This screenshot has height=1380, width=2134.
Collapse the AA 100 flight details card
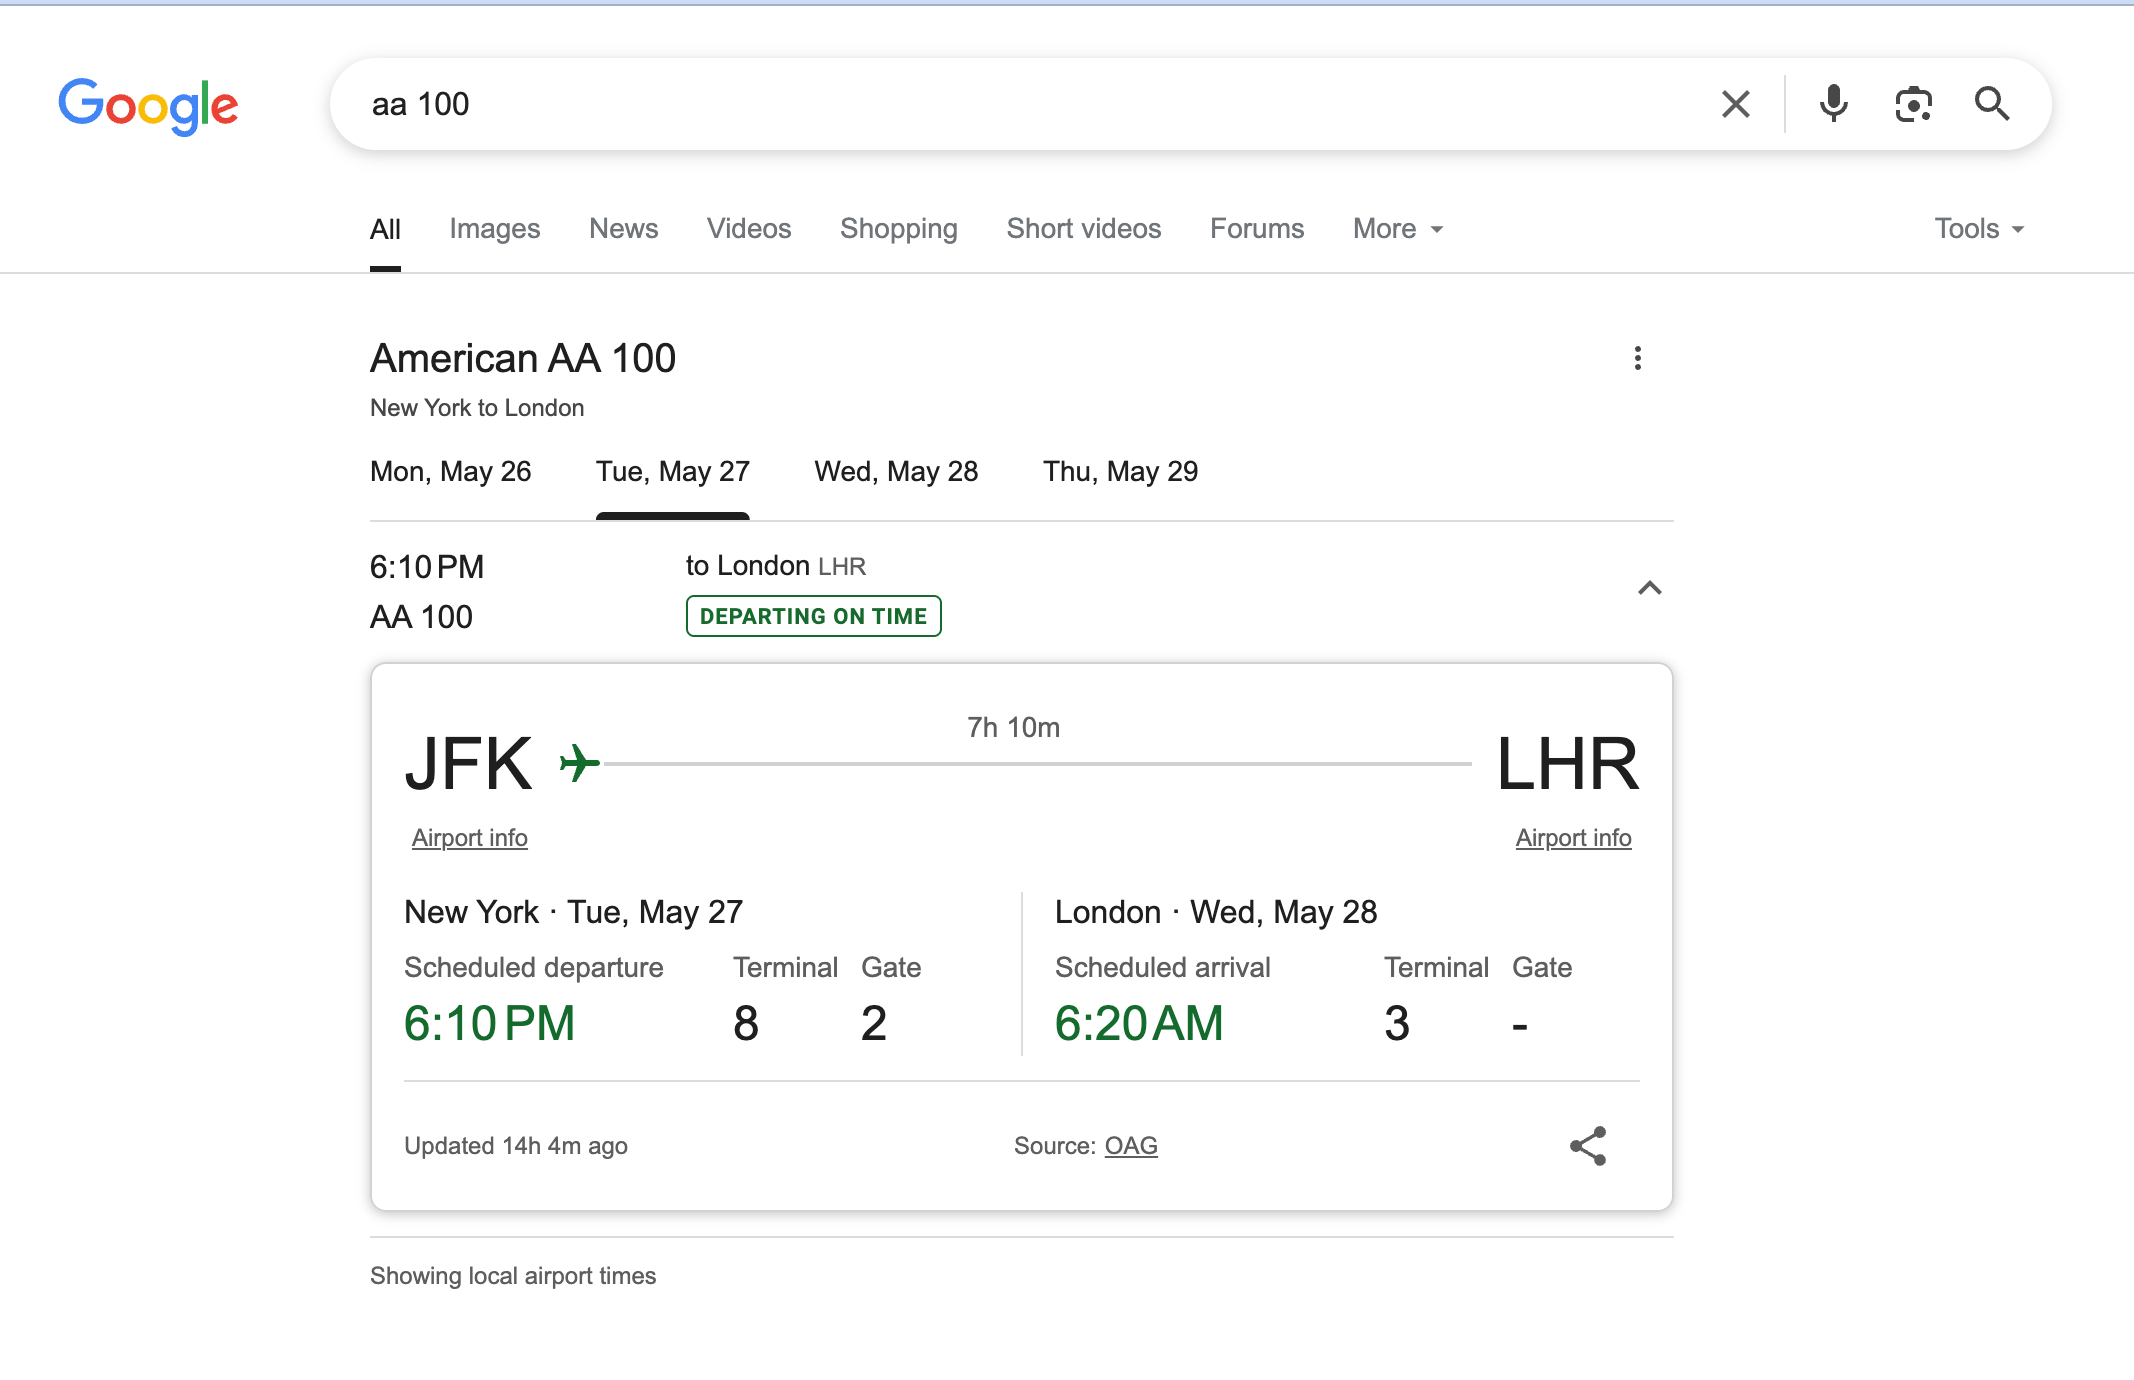[x=1650, y=588]
